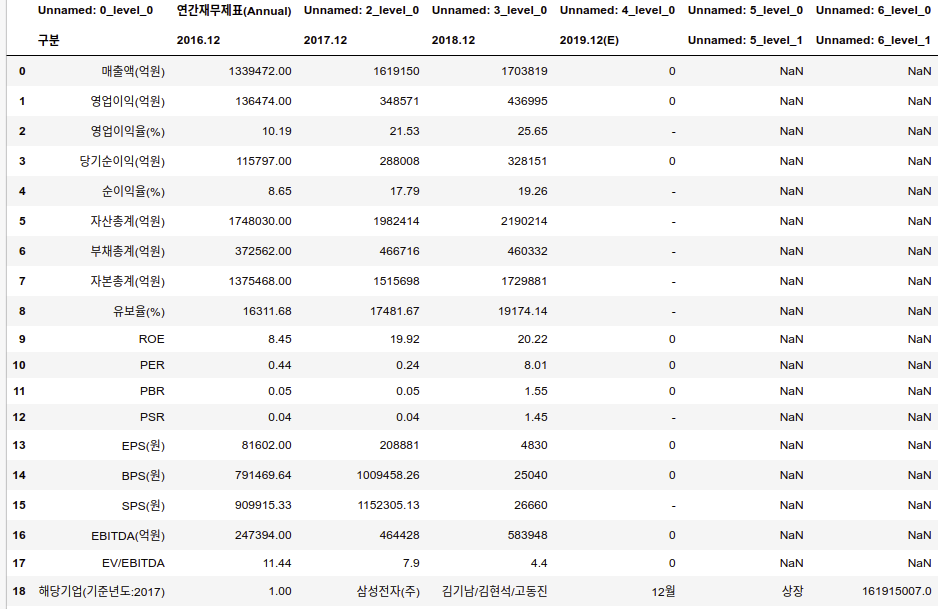
Task: Click the 김기남/김현석/고동진 cell
Action: [x=495, y=592]
